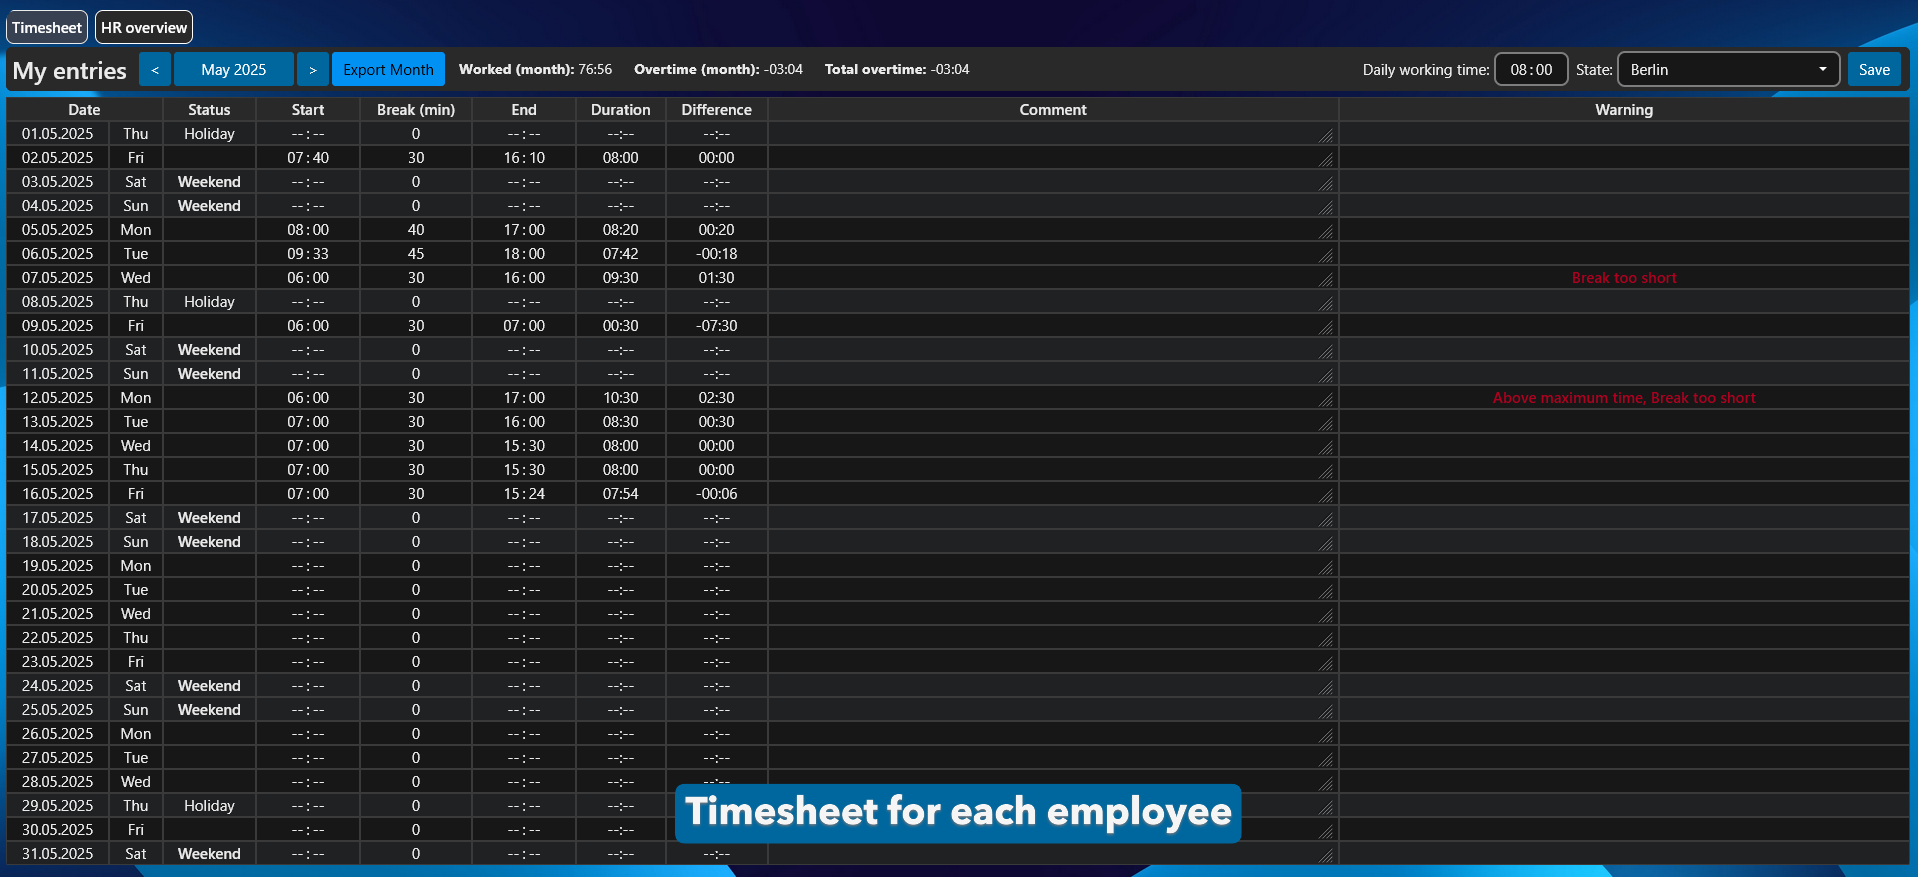The image size is (1918, 877).
Task: Edit Break value on 23.05.2025
Action: [x=416, y=662]
